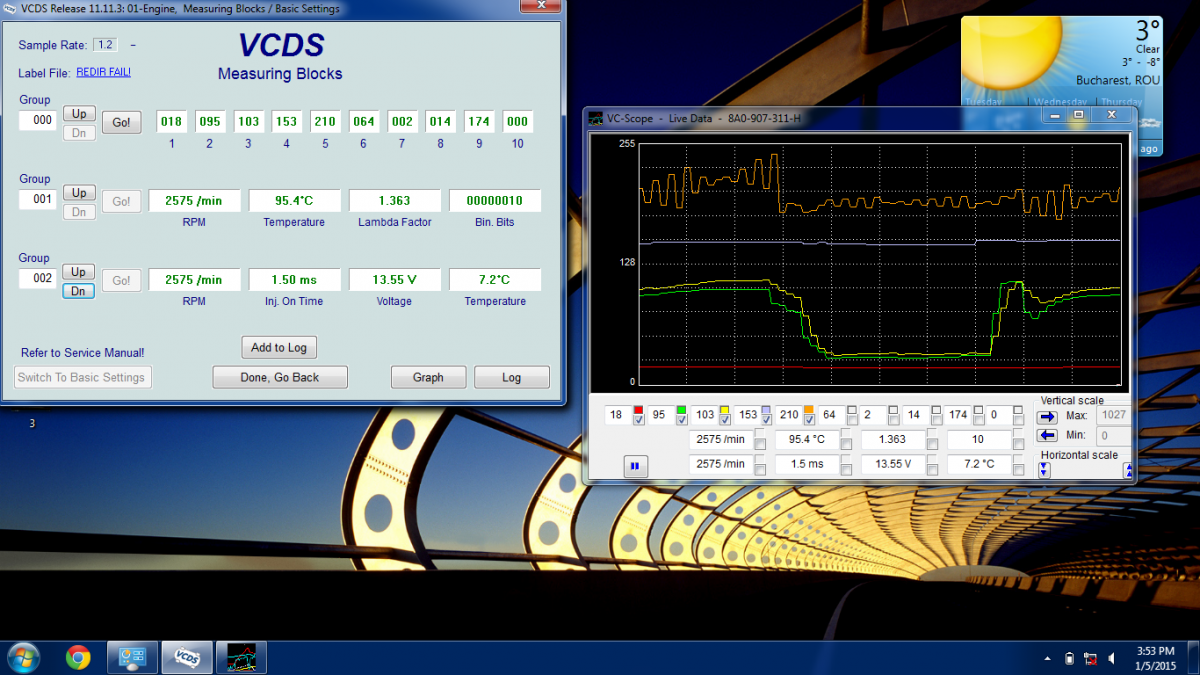This screenshot has width=1200, height=675.
Task: Enable graphing checkbox for value 14
Action: 935,420
